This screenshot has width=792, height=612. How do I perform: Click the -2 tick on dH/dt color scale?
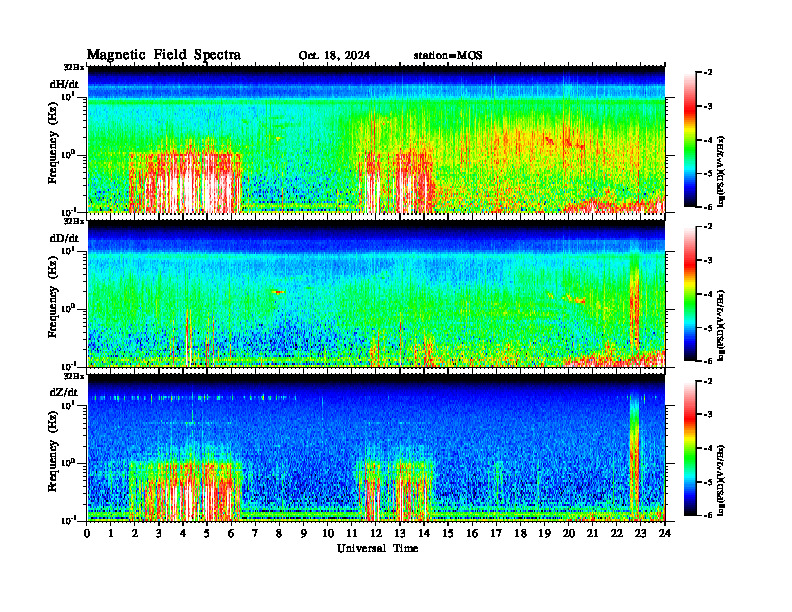[708, 73]
